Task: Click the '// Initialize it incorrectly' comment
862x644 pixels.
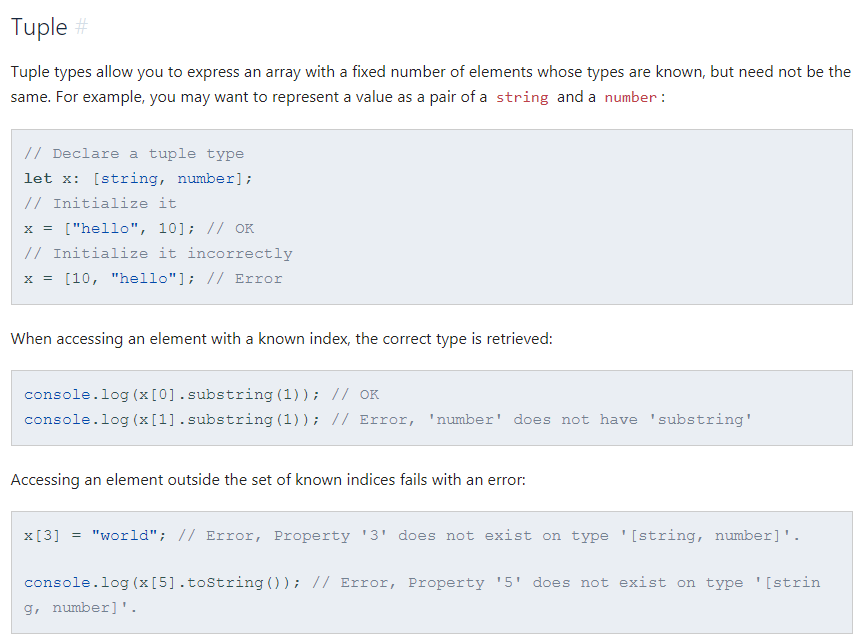Action: [x=158, y=254]
